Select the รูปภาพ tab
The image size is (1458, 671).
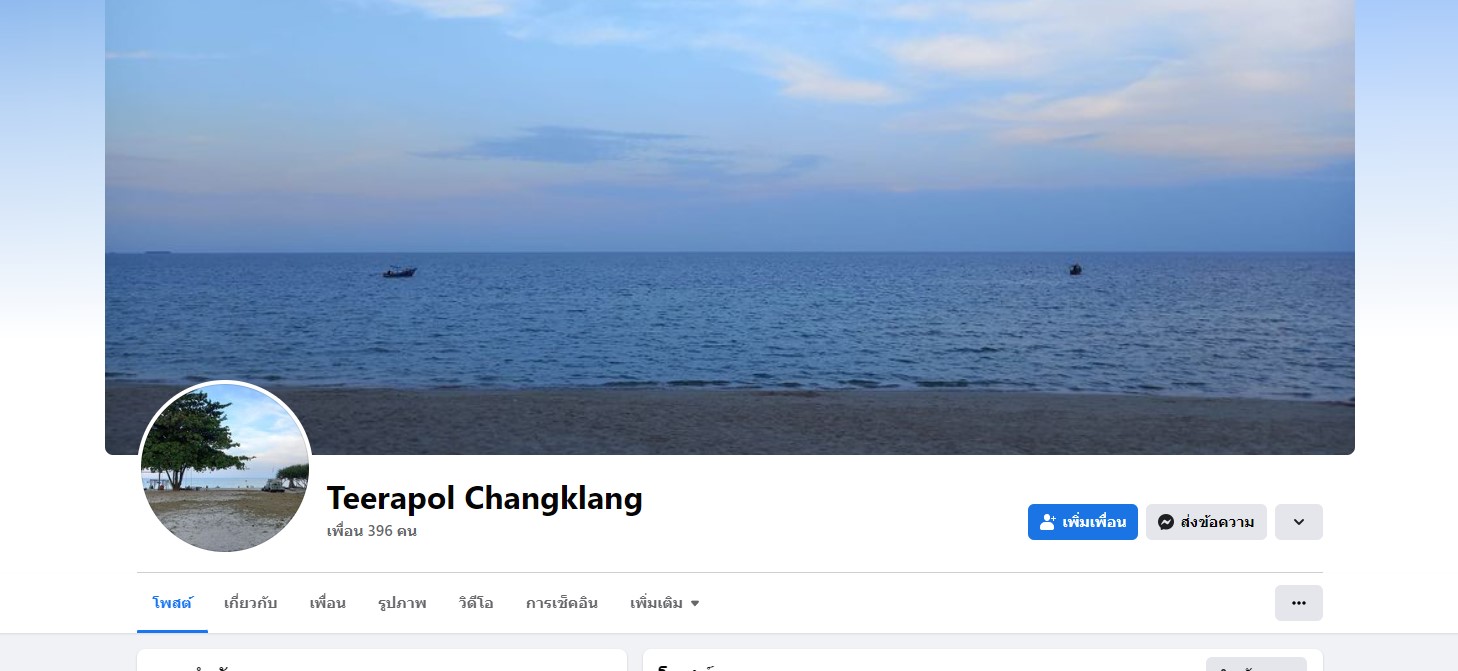402,603
